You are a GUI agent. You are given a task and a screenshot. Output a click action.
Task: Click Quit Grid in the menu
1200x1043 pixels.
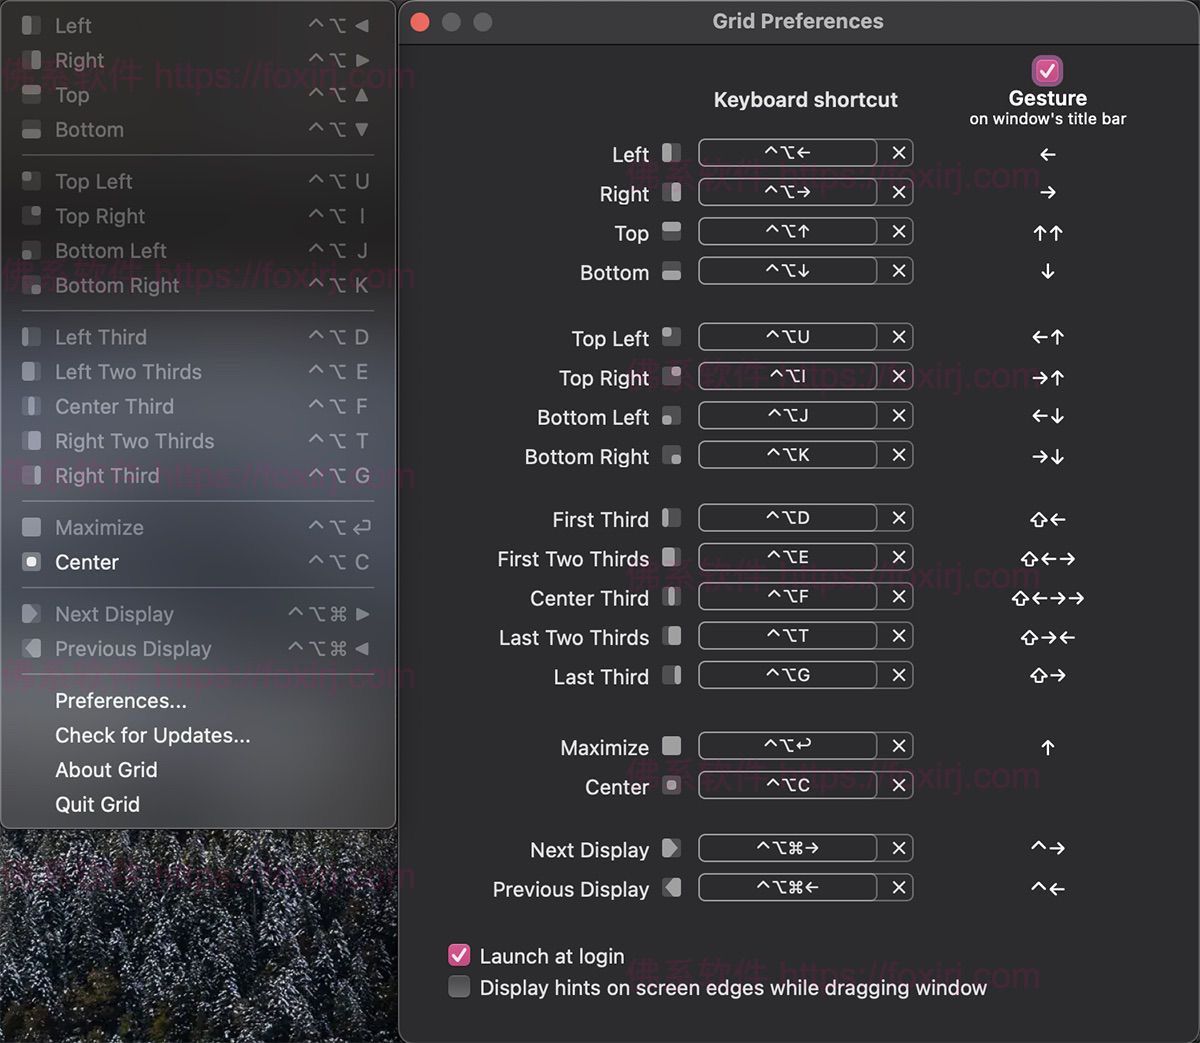tap(98, 804)
